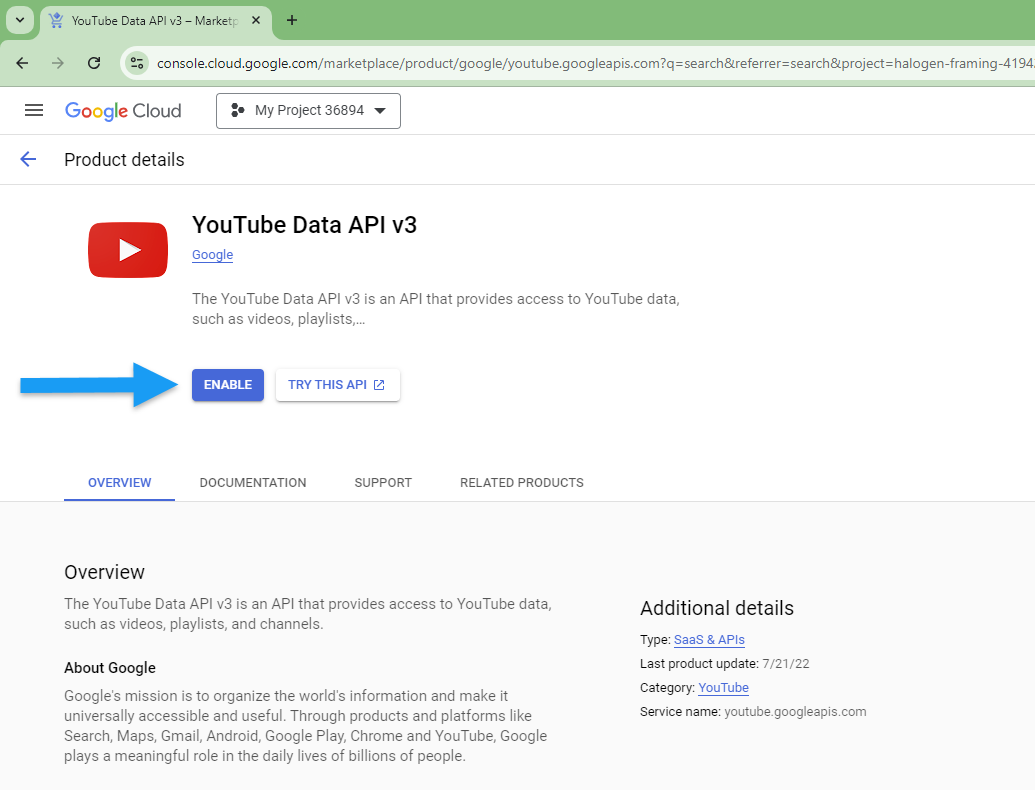Open the YouTube category link

(723, 688)
